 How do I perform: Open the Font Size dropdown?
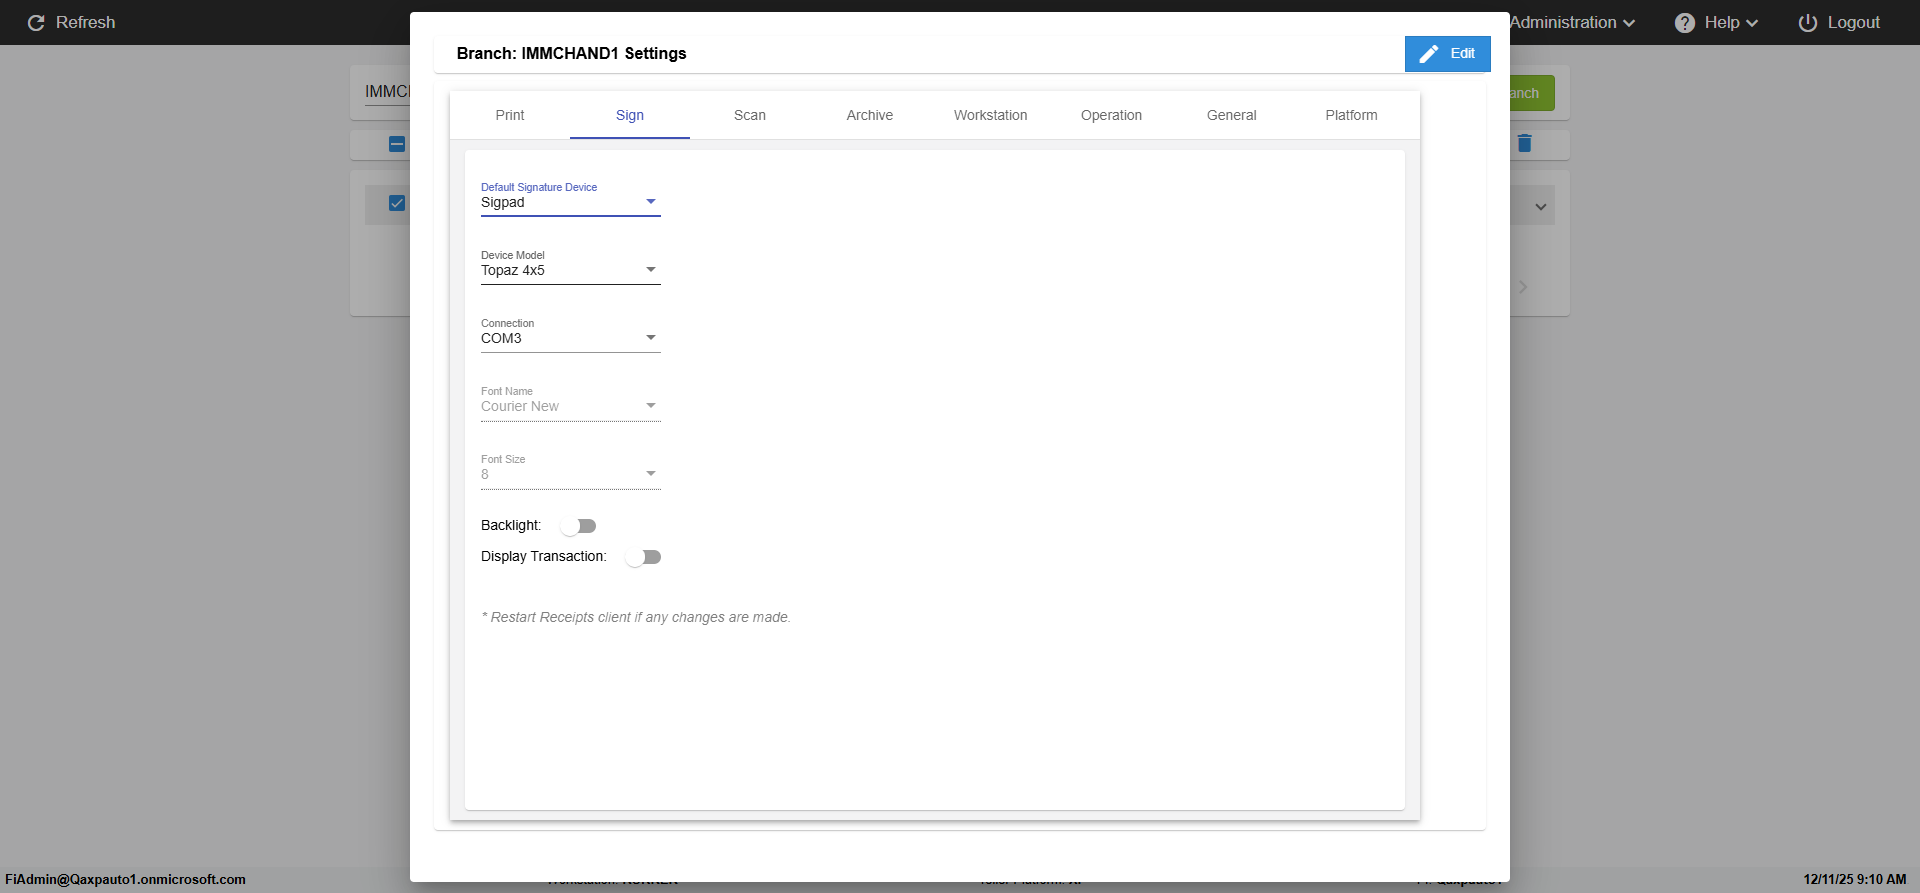(x=570, y=474)
